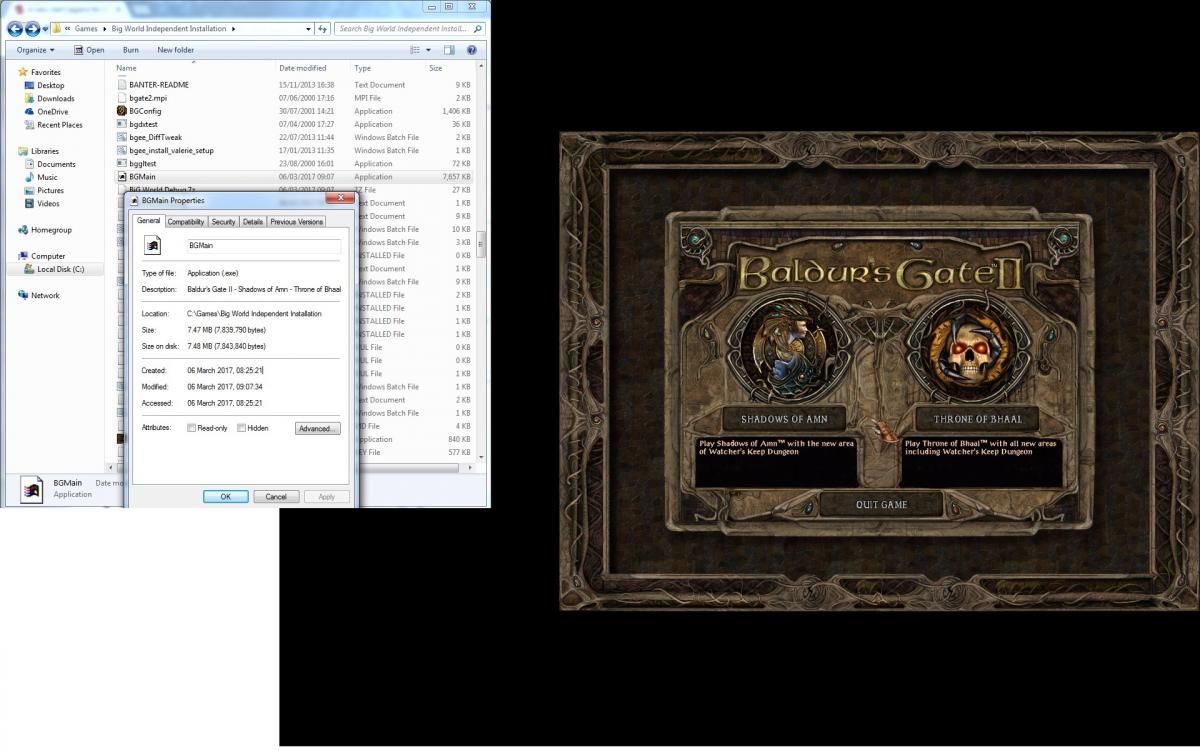This screenshot has width=1200, height=750.
Task: Click Games in the address breadcrumb
Action: (86, 29)
